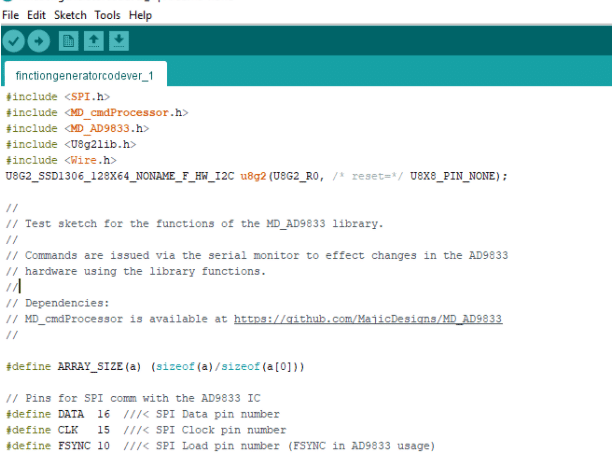Click the Verify checkmark icon
612x474 pixels.
(14, 41)
